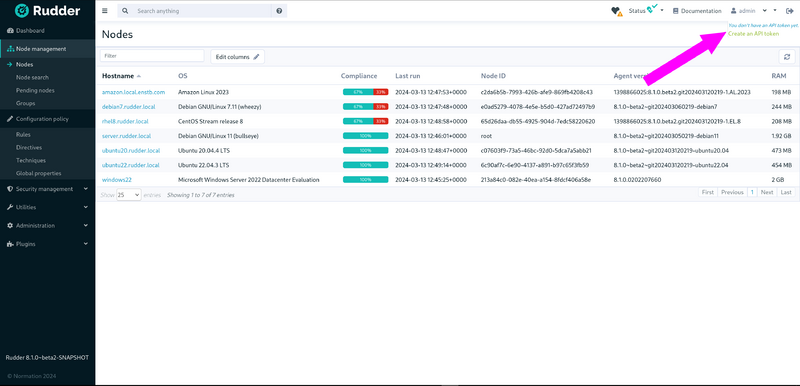Screen dimensions: 800x386
Task: Click the admin user icon
Action: [734, 11]
